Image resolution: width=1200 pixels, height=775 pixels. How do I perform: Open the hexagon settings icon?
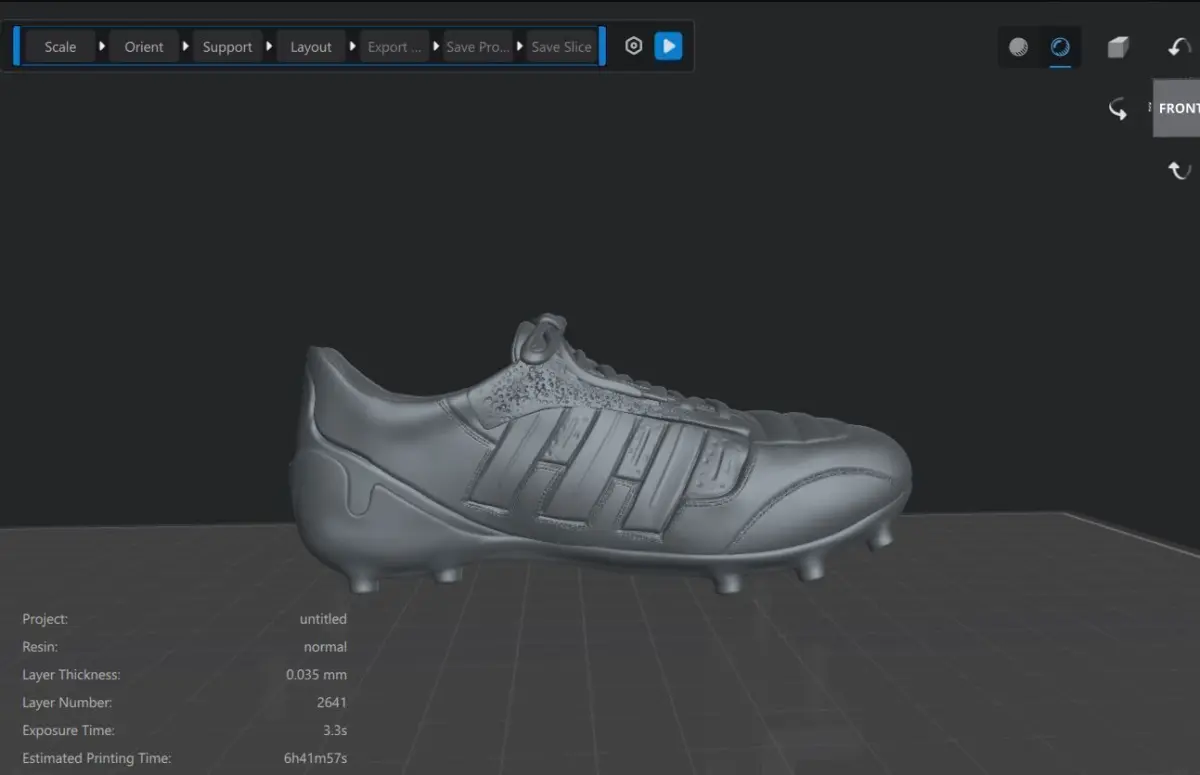633,46
